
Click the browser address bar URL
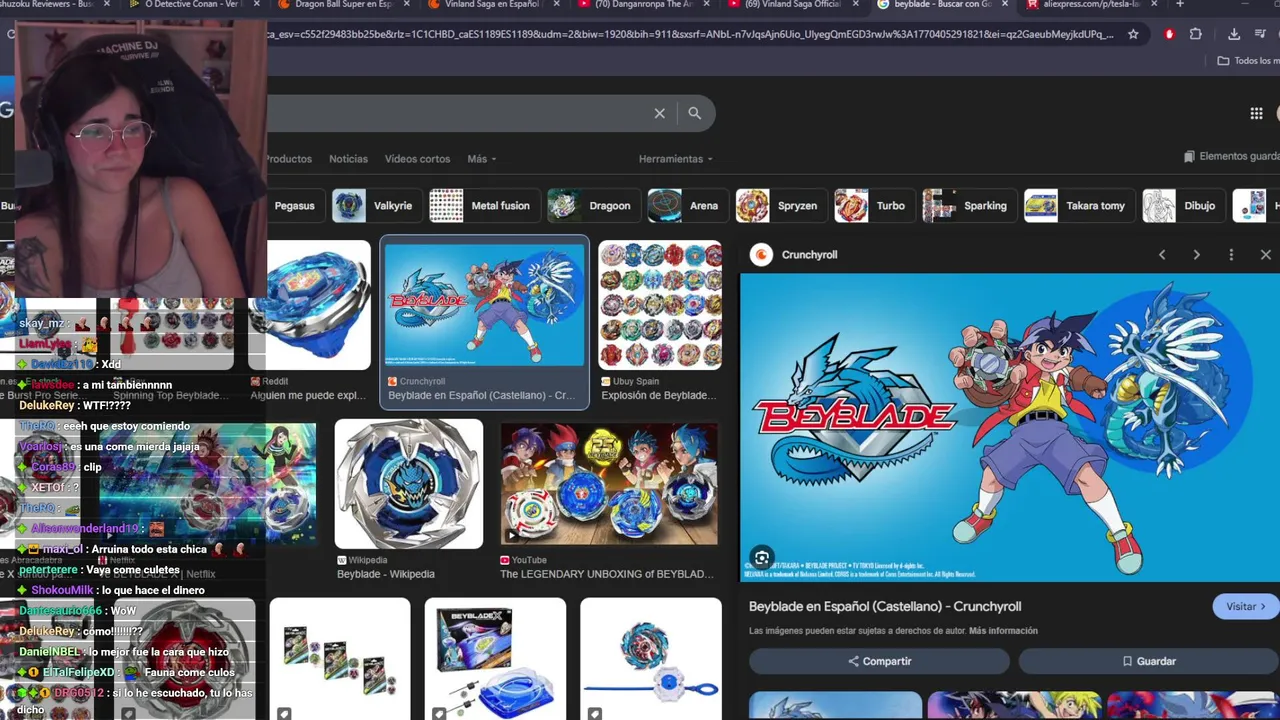690,34
